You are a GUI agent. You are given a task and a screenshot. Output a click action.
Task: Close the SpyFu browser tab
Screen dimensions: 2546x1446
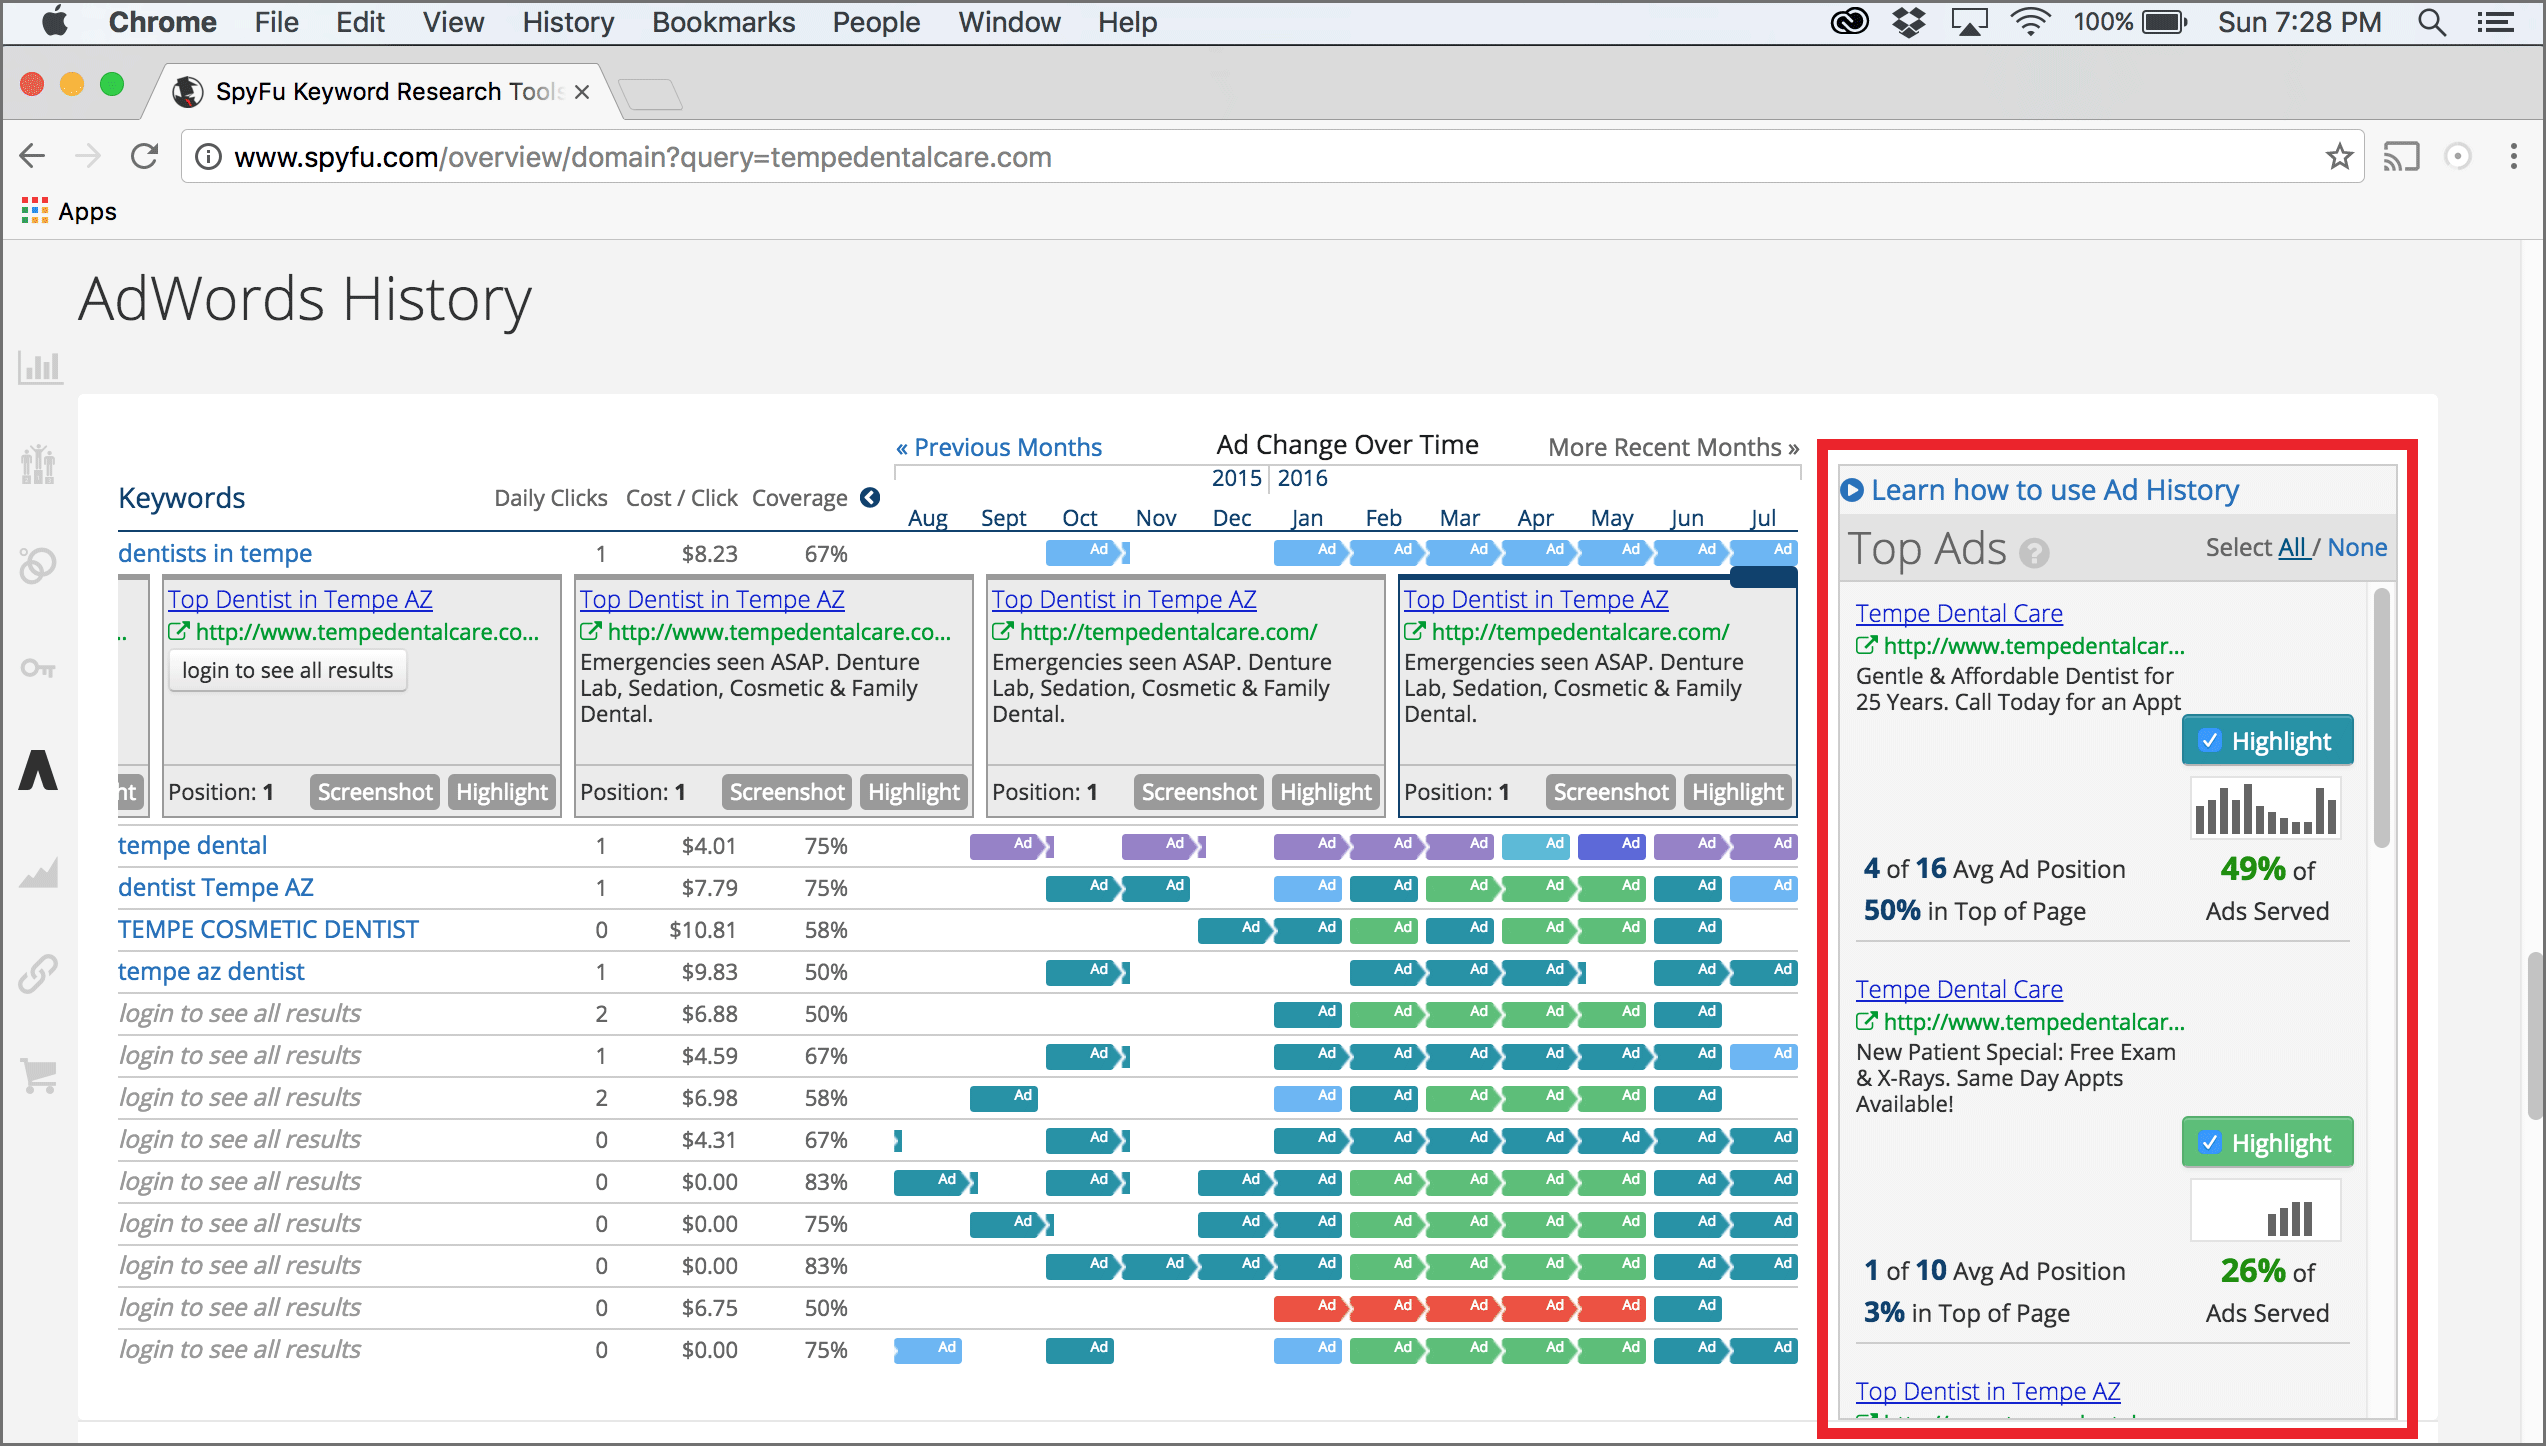point(582,92)
